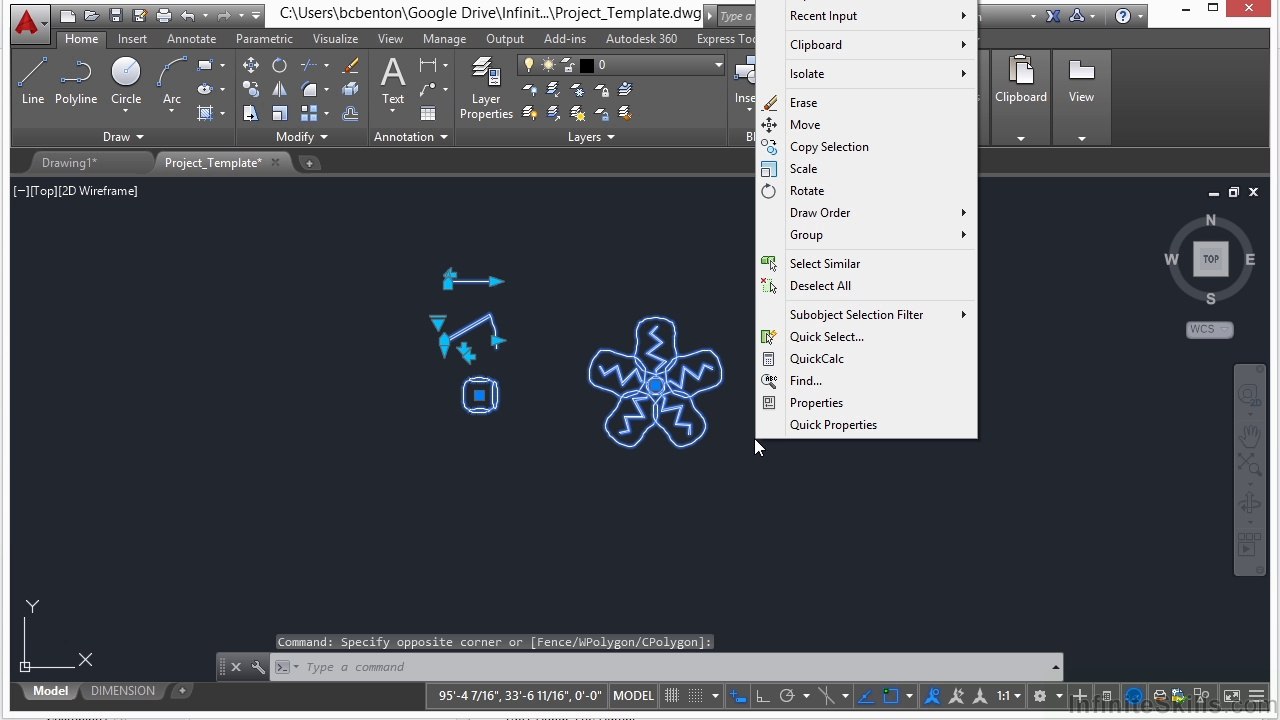Image resolution: width=1280 pixels, height=720 pixels.
Task: Click the Help question mark icon
Action: 1123,16
